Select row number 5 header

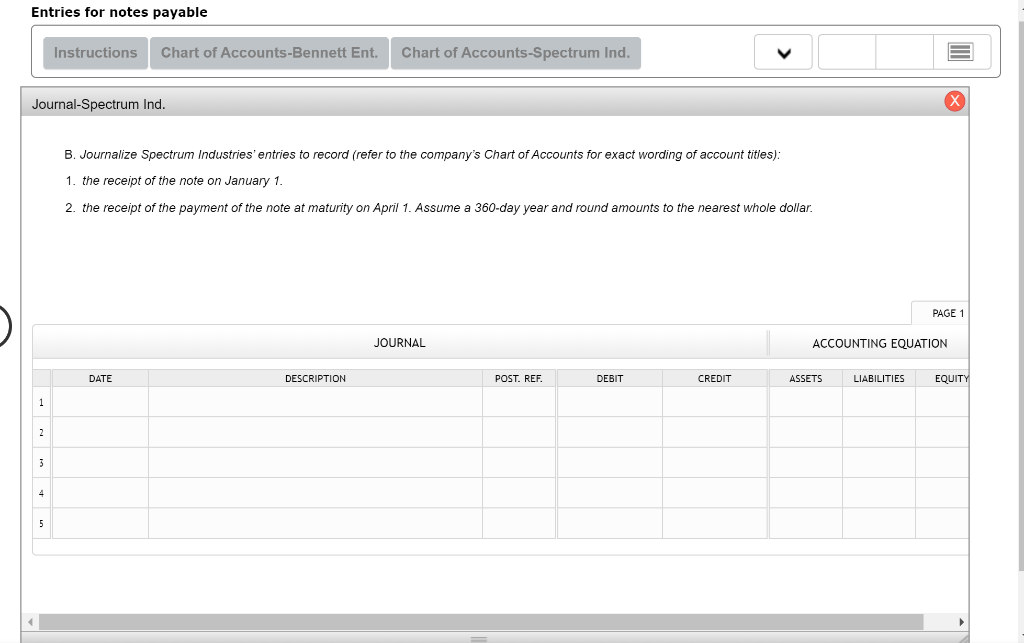(41, 524)
